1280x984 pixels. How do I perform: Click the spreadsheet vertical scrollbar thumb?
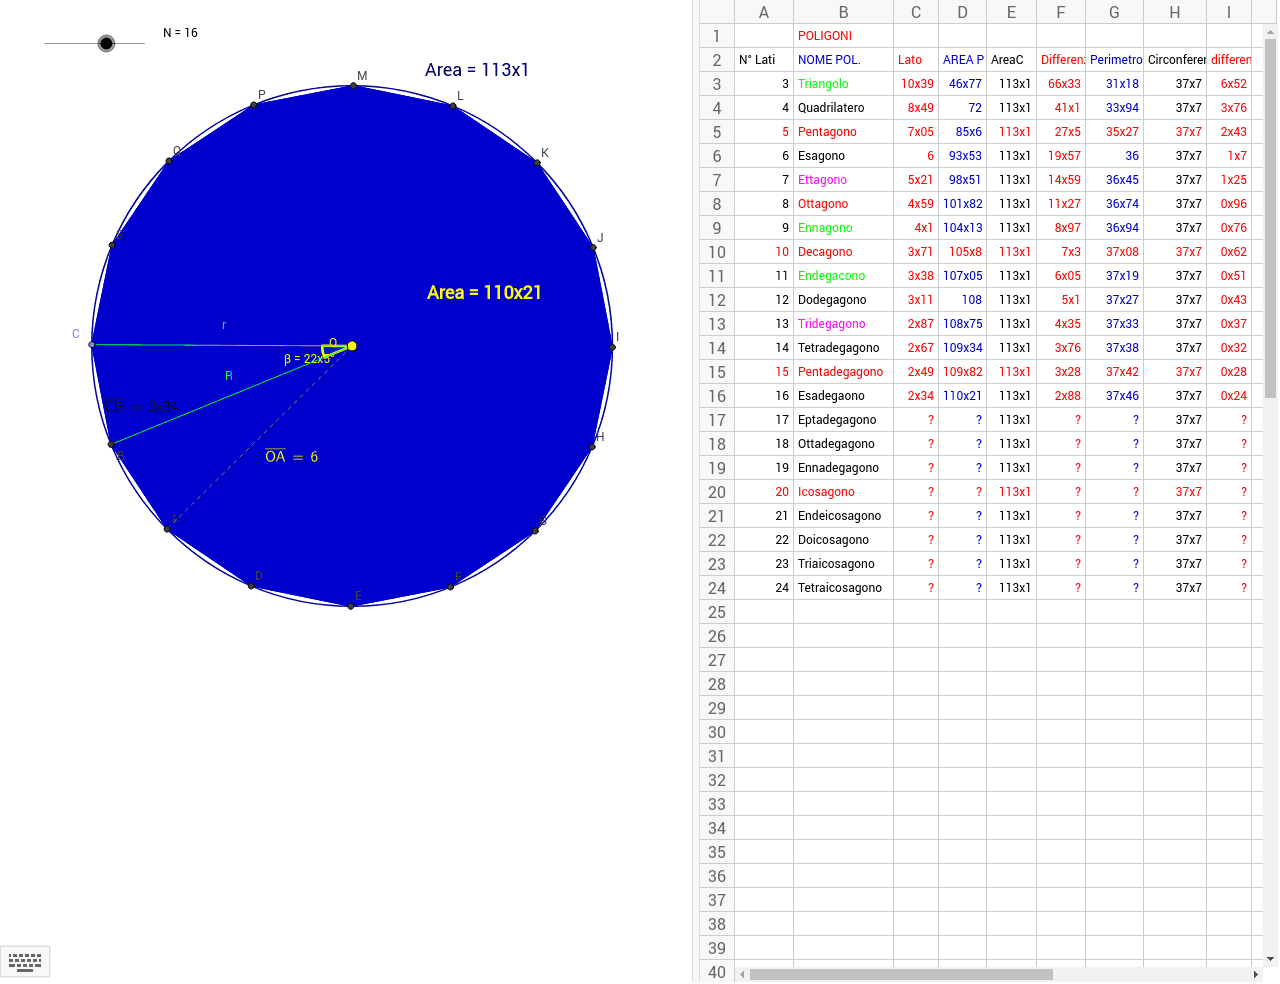click(1270, 218)
